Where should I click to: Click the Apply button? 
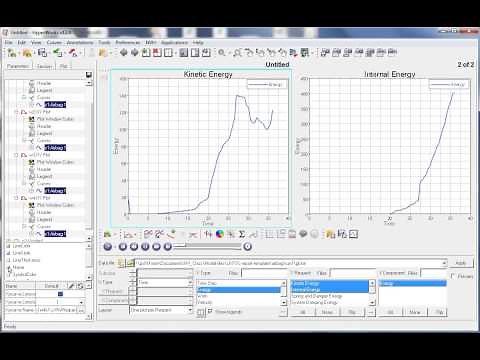pos(461,263)
